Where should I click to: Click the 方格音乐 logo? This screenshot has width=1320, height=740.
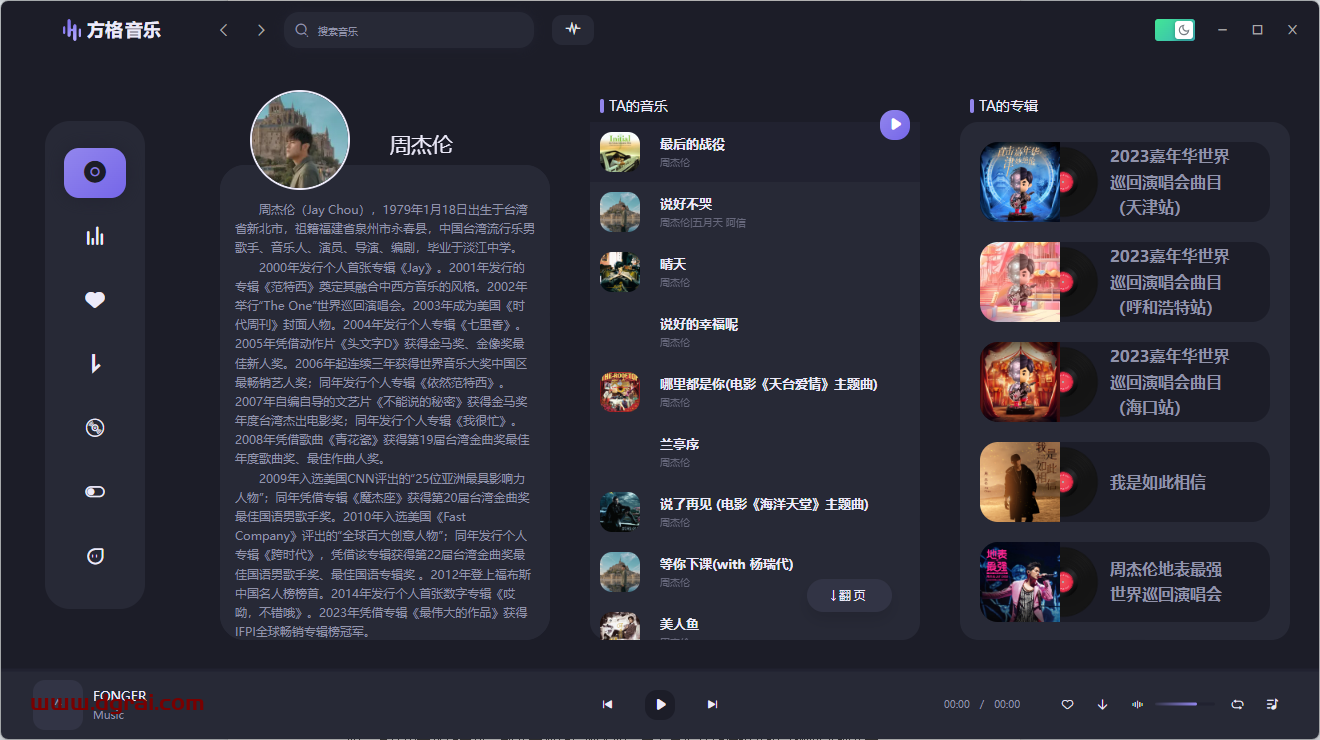click(x=111, y=30)
